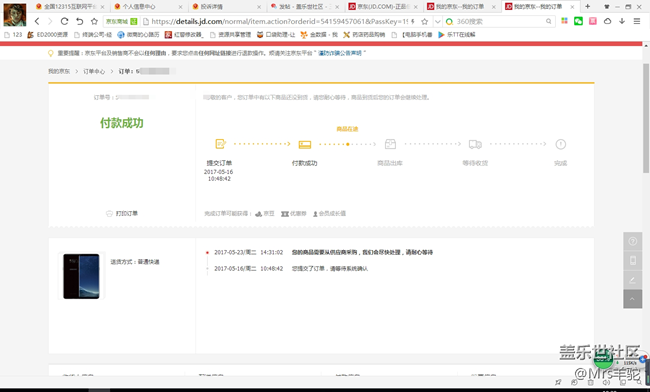This screenshot has width=650, height=392.
Task: Switch to the 个人信息中心 tab
Action: [147, 7]
